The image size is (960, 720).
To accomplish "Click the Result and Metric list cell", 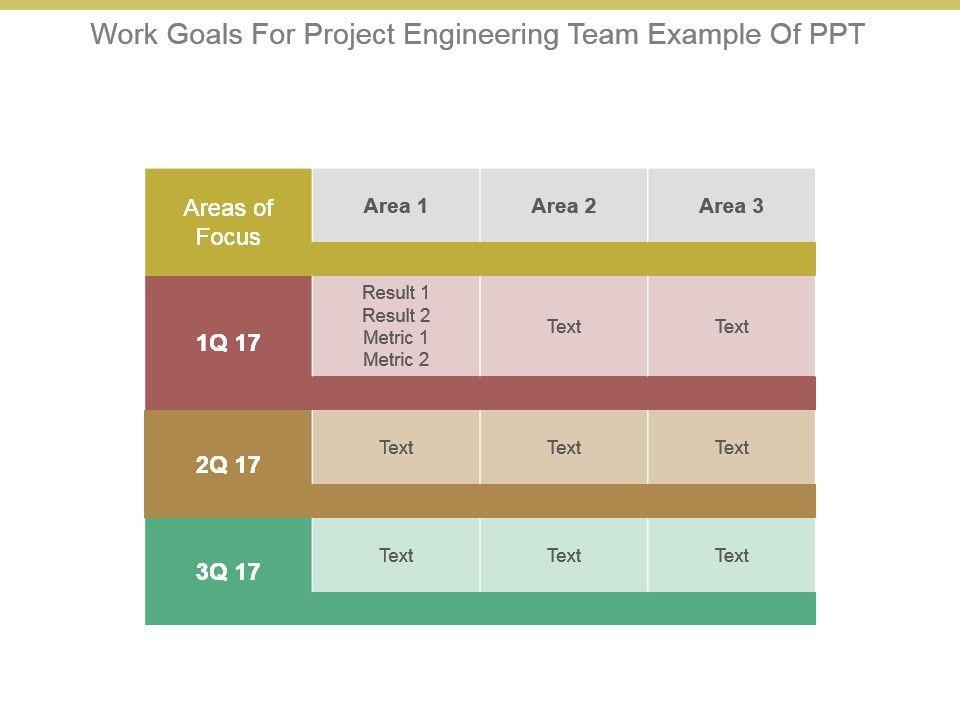I will pyautogui.click(x=396, y=326).
